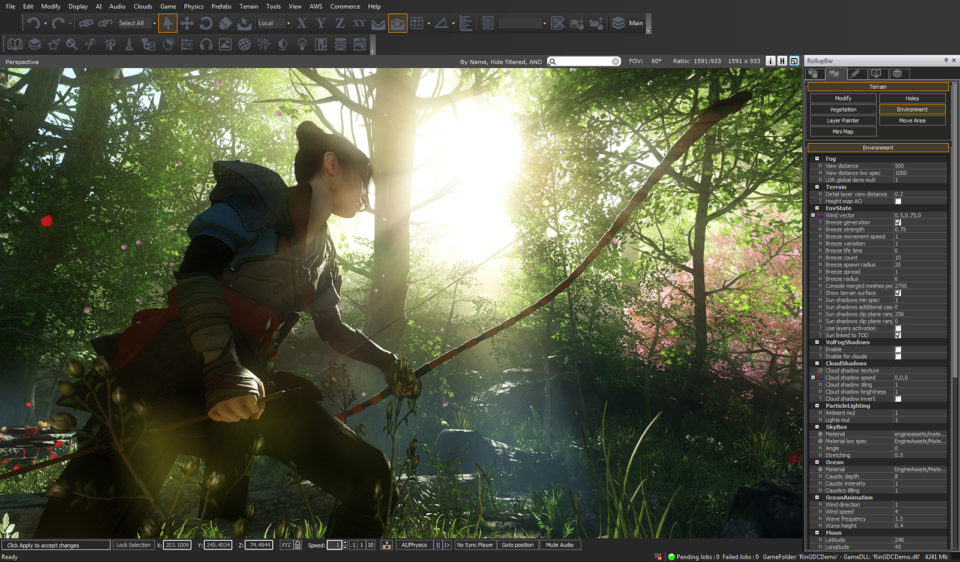Open the Commerce menu
This screenshot has height=562, width=960.
point(345,6)
